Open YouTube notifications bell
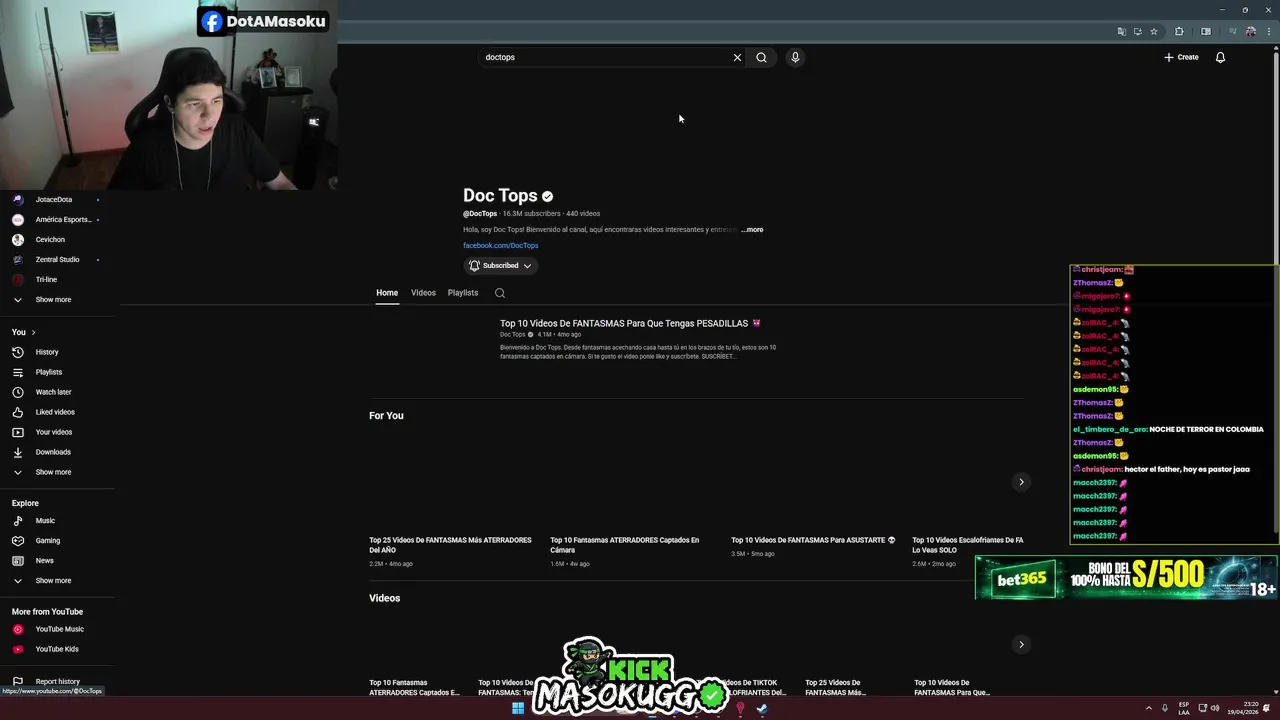Screen dimensions: 1280x720 point(1220,57)
